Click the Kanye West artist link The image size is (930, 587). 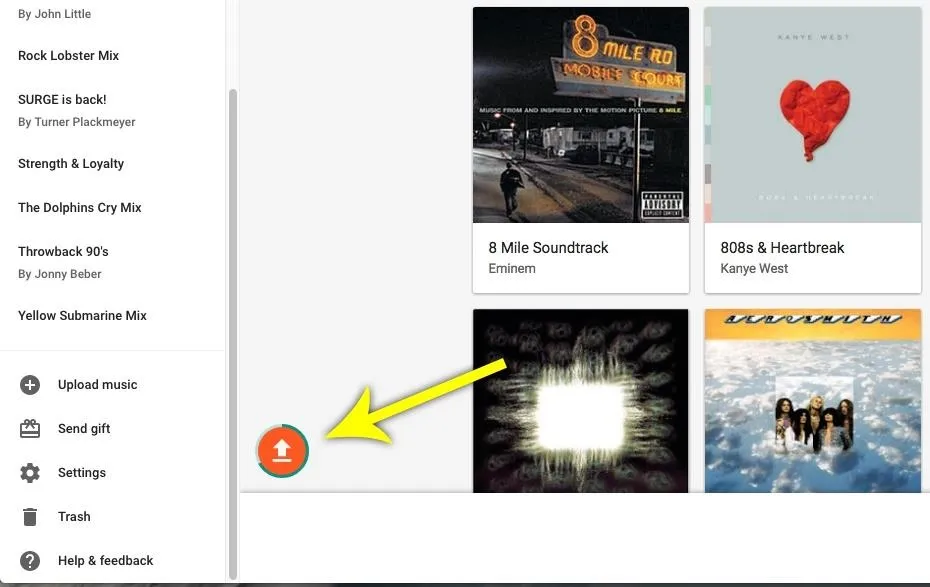pyautogui.click(x=754, y=269)
